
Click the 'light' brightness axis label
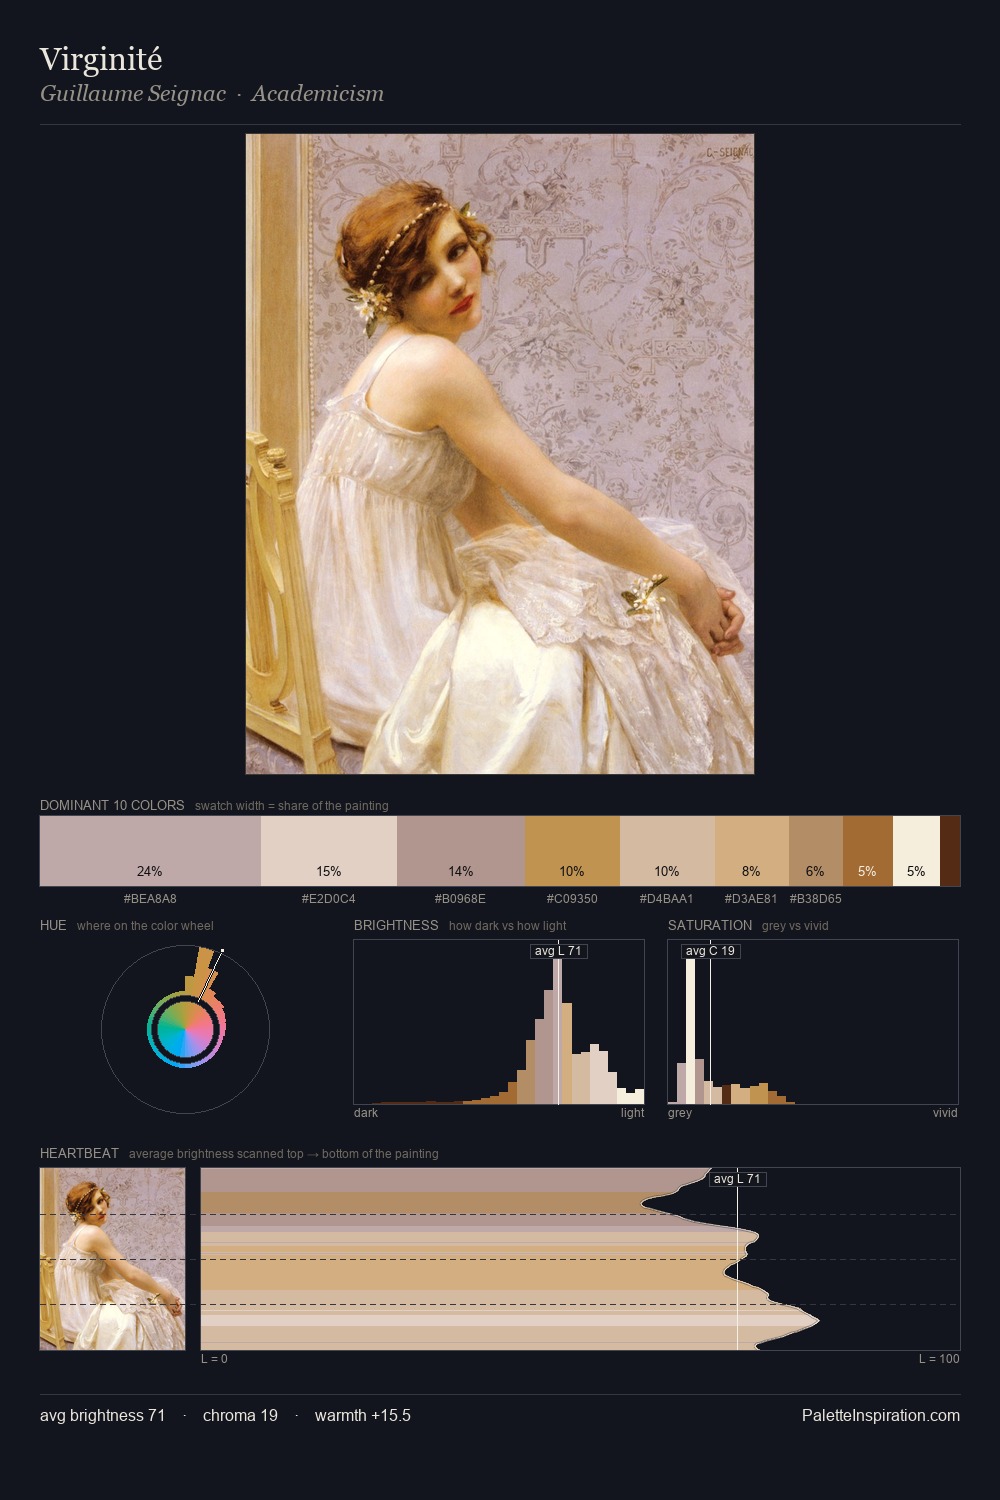click(x=633, y=1113)
